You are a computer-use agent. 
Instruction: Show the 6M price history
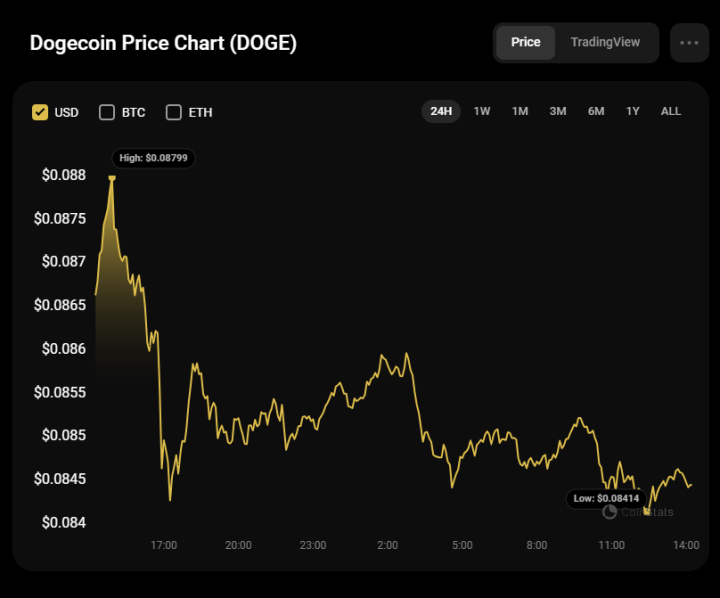click(596, 111)
